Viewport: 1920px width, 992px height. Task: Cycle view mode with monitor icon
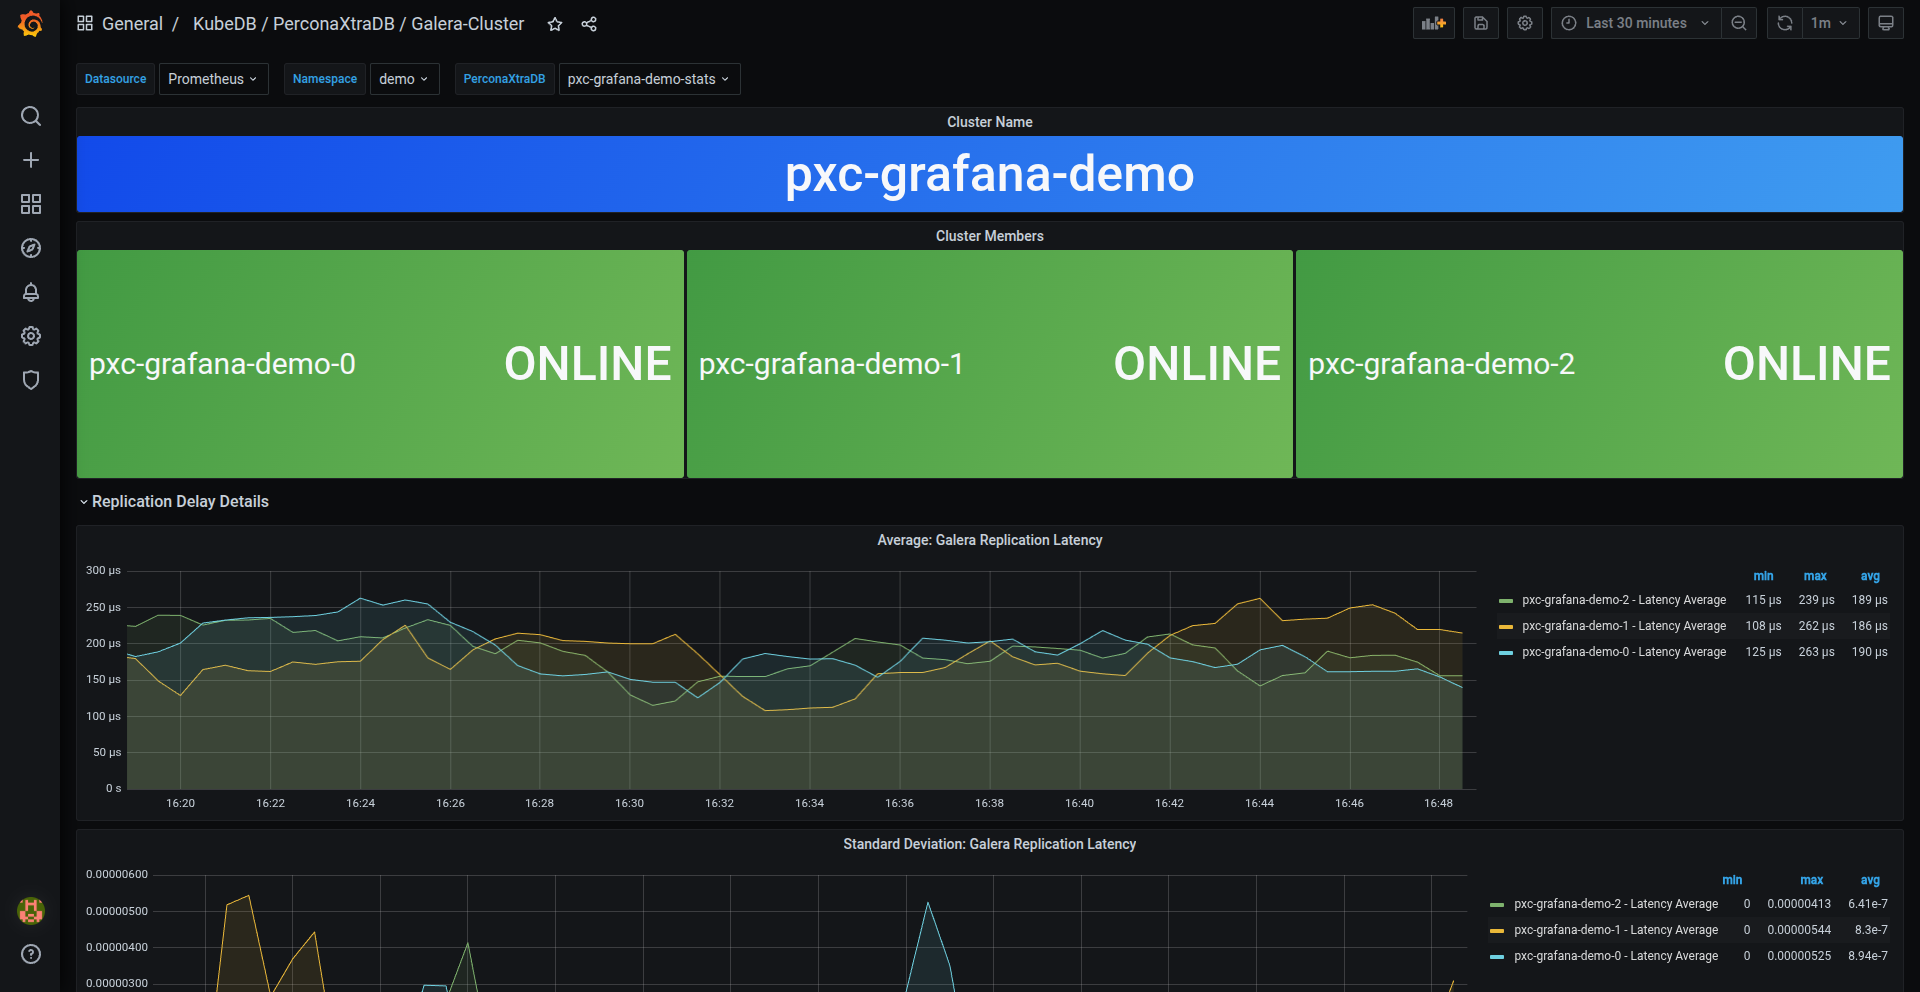[1886, 23]
